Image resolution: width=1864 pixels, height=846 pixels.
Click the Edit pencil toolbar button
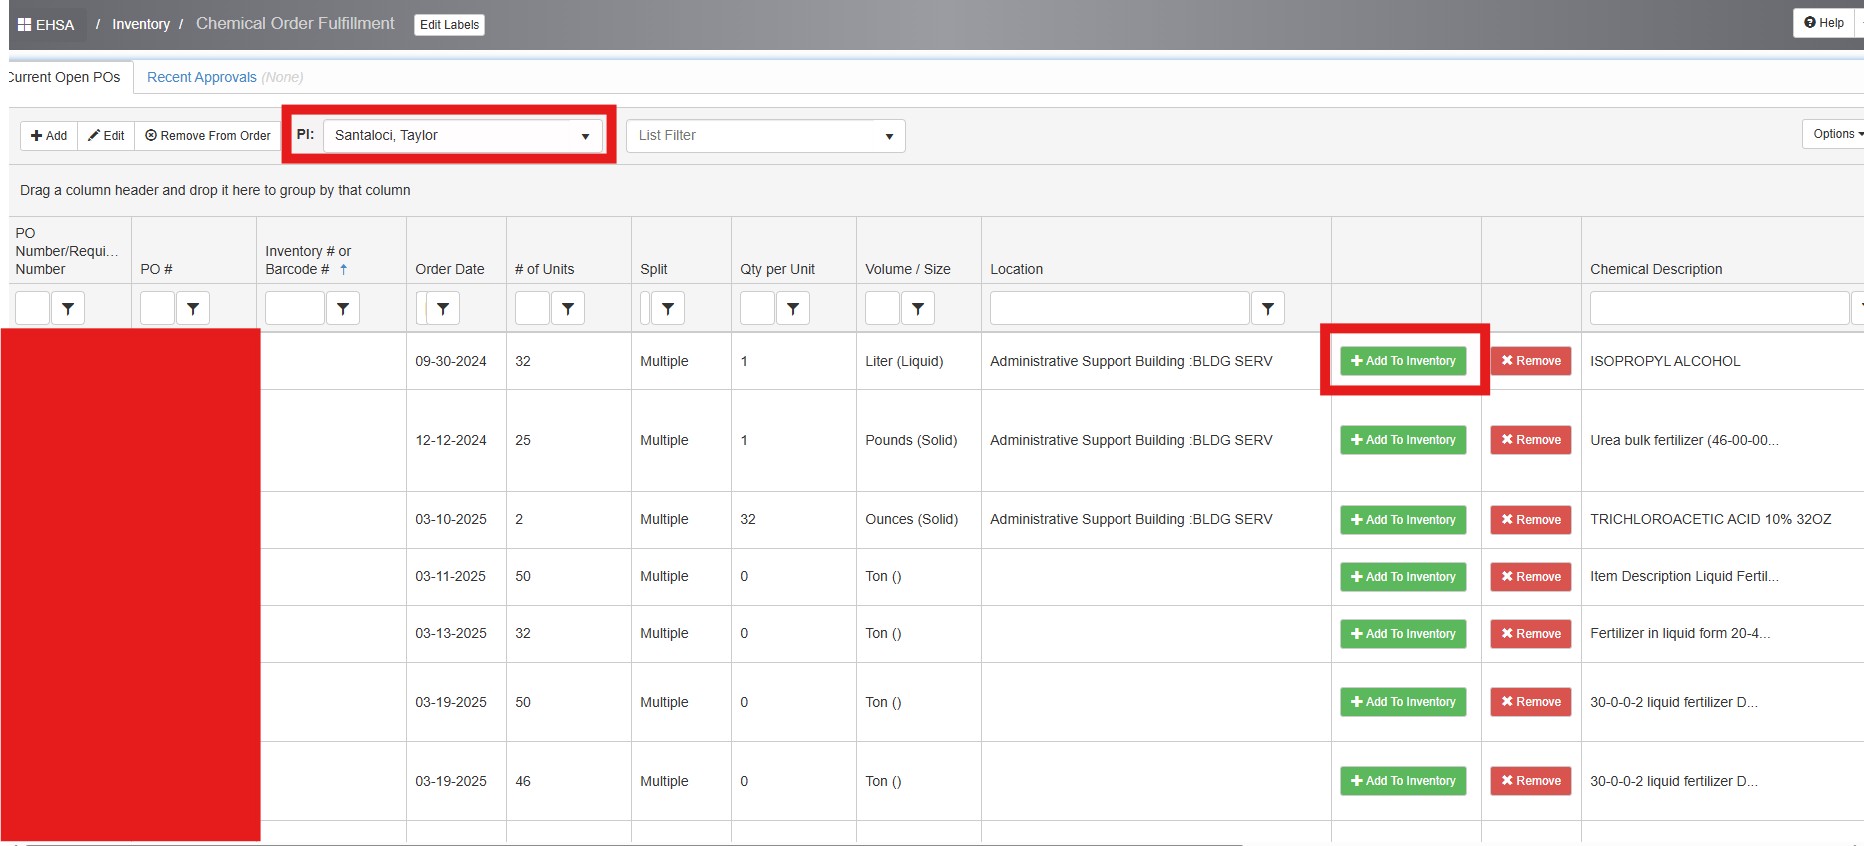point(106,136)
